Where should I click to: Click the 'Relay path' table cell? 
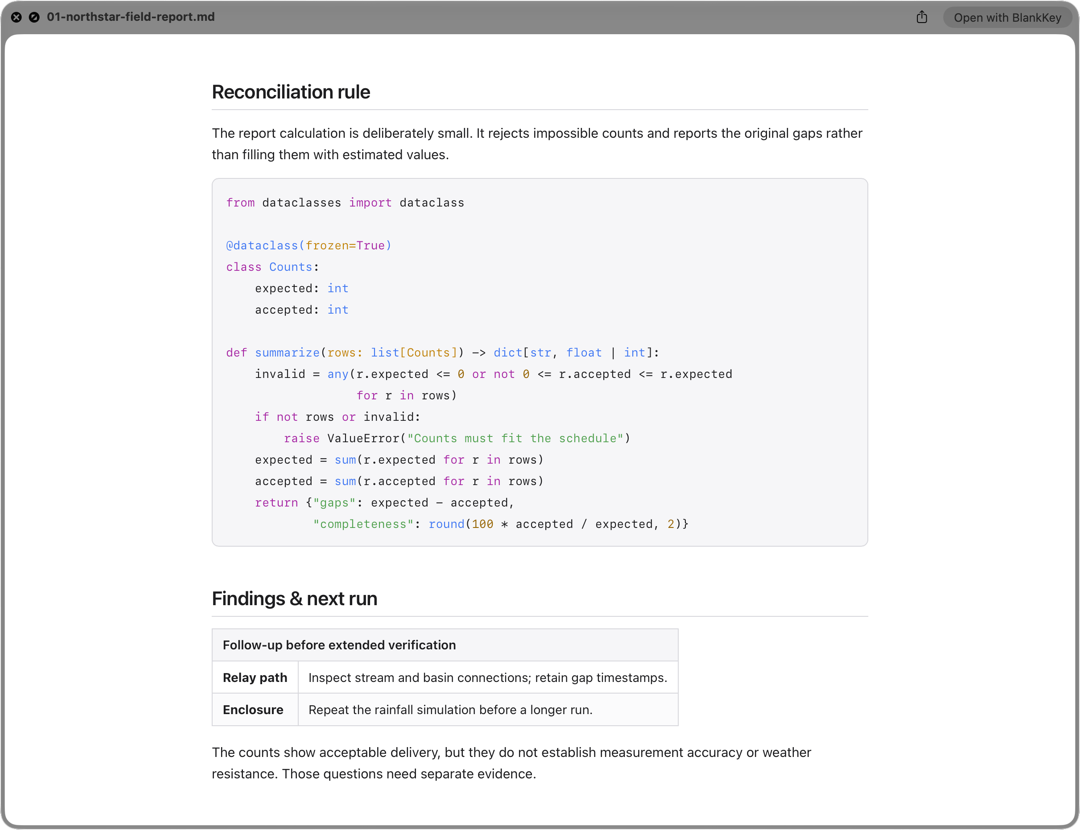[x=255, y=677]
